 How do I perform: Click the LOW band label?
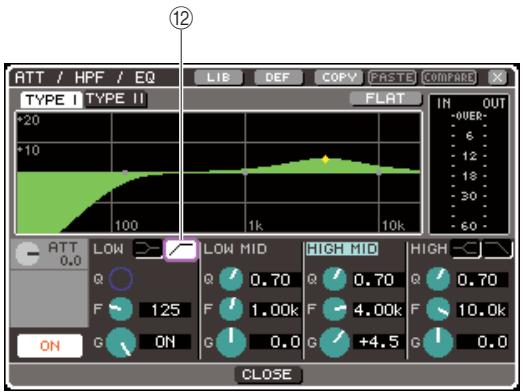108,249
